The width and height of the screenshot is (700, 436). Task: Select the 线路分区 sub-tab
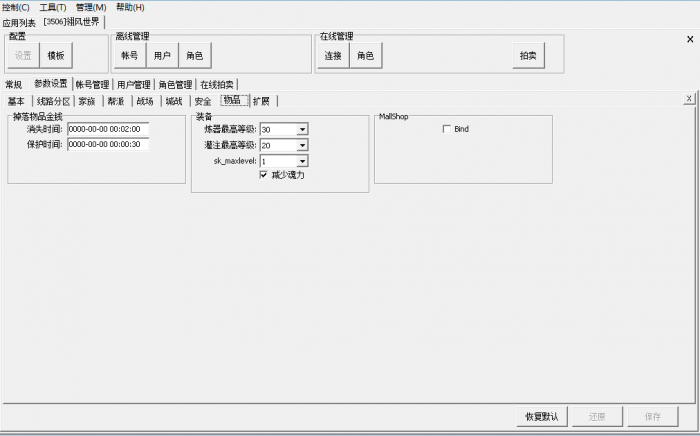point(53,101)
